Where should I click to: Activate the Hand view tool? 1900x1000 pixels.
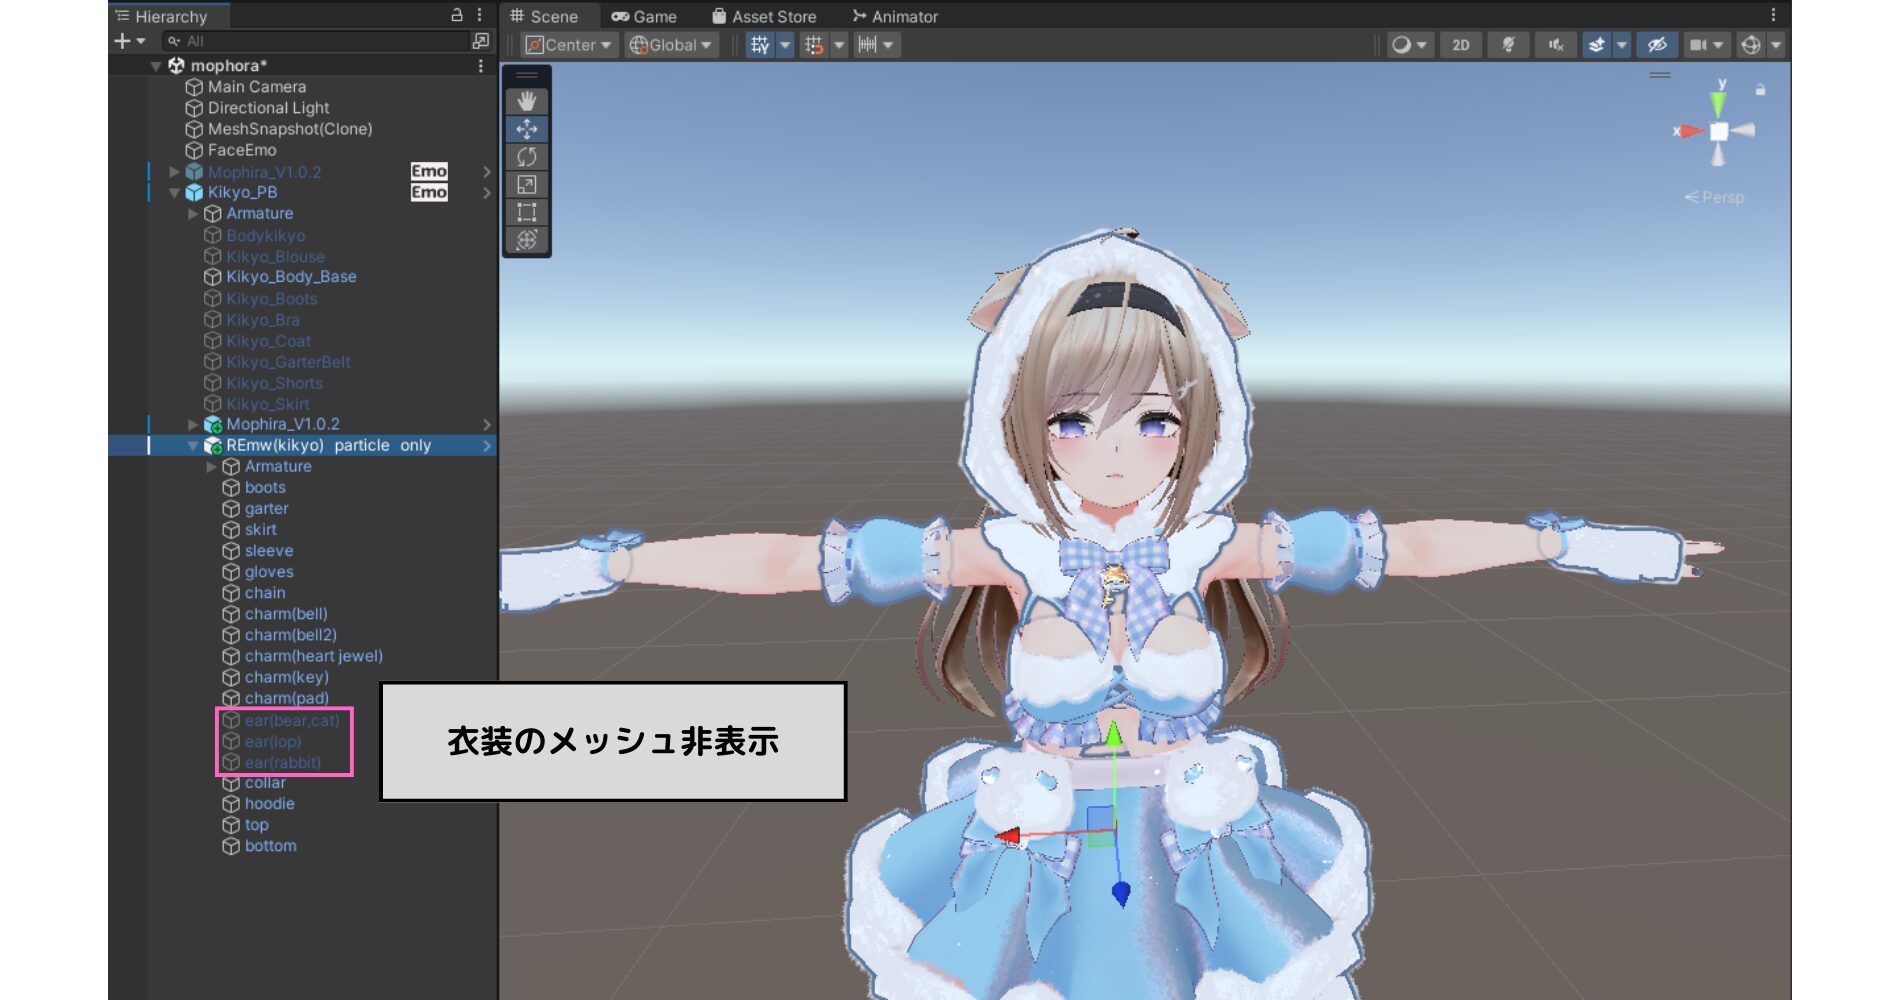click(x=528, y=99)
